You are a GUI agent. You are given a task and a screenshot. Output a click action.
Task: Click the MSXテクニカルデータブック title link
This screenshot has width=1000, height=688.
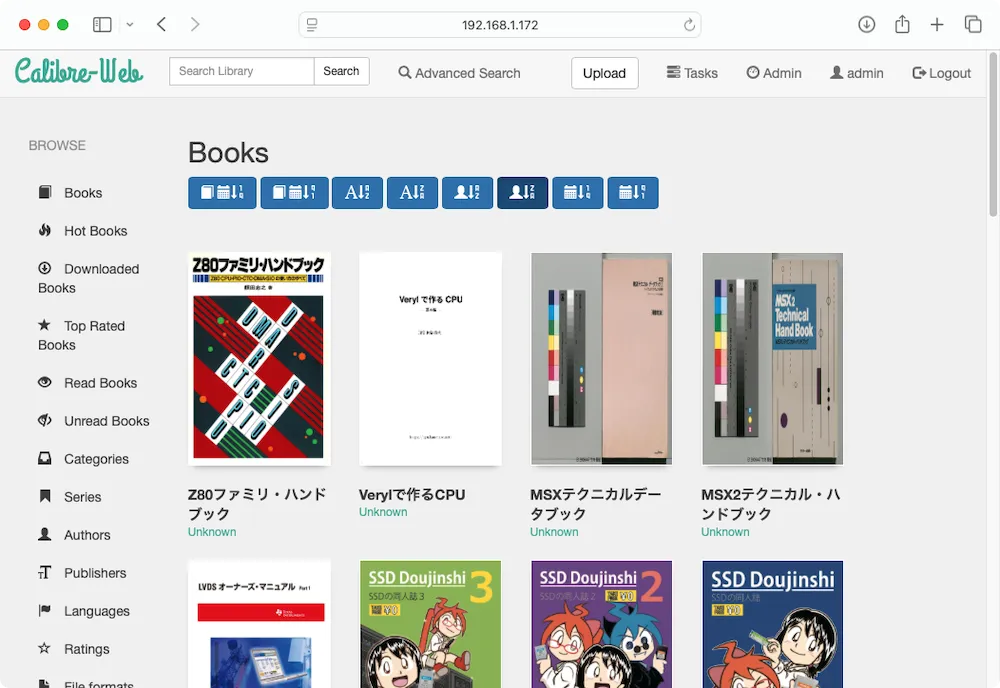tap(596, 504)
